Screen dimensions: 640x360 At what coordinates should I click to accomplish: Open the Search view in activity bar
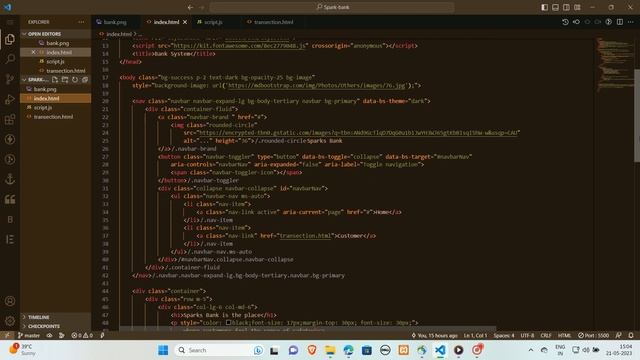(x=10, y=59)
